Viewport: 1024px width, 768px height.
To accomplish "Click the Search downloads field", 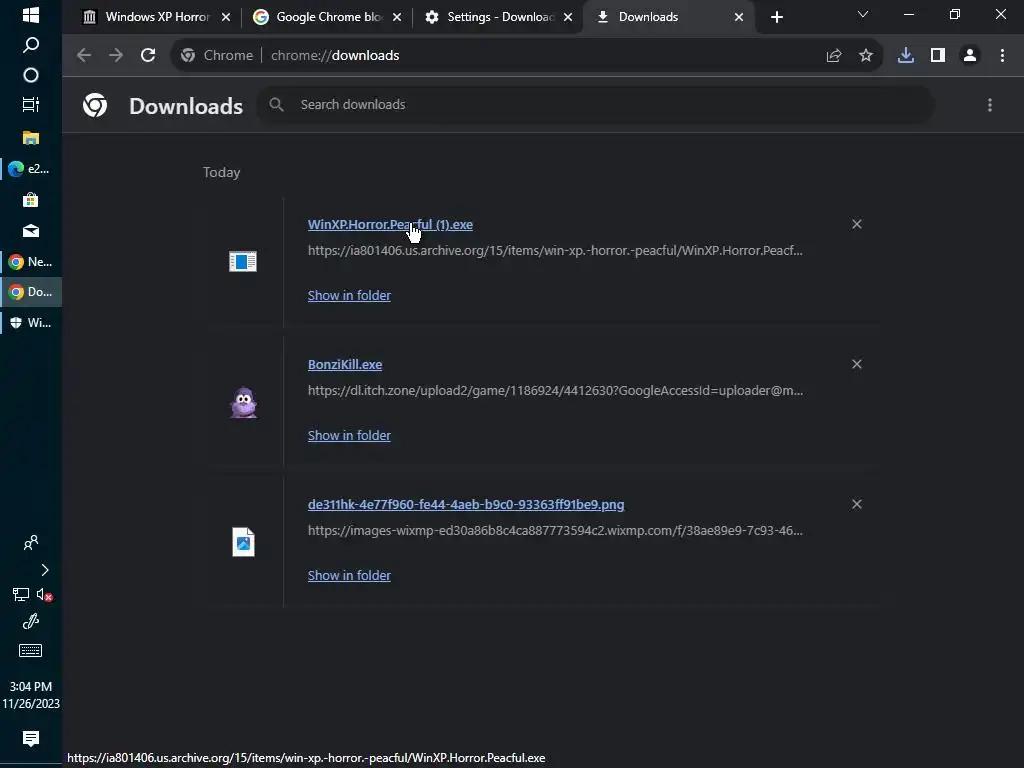I will [596, 104].
